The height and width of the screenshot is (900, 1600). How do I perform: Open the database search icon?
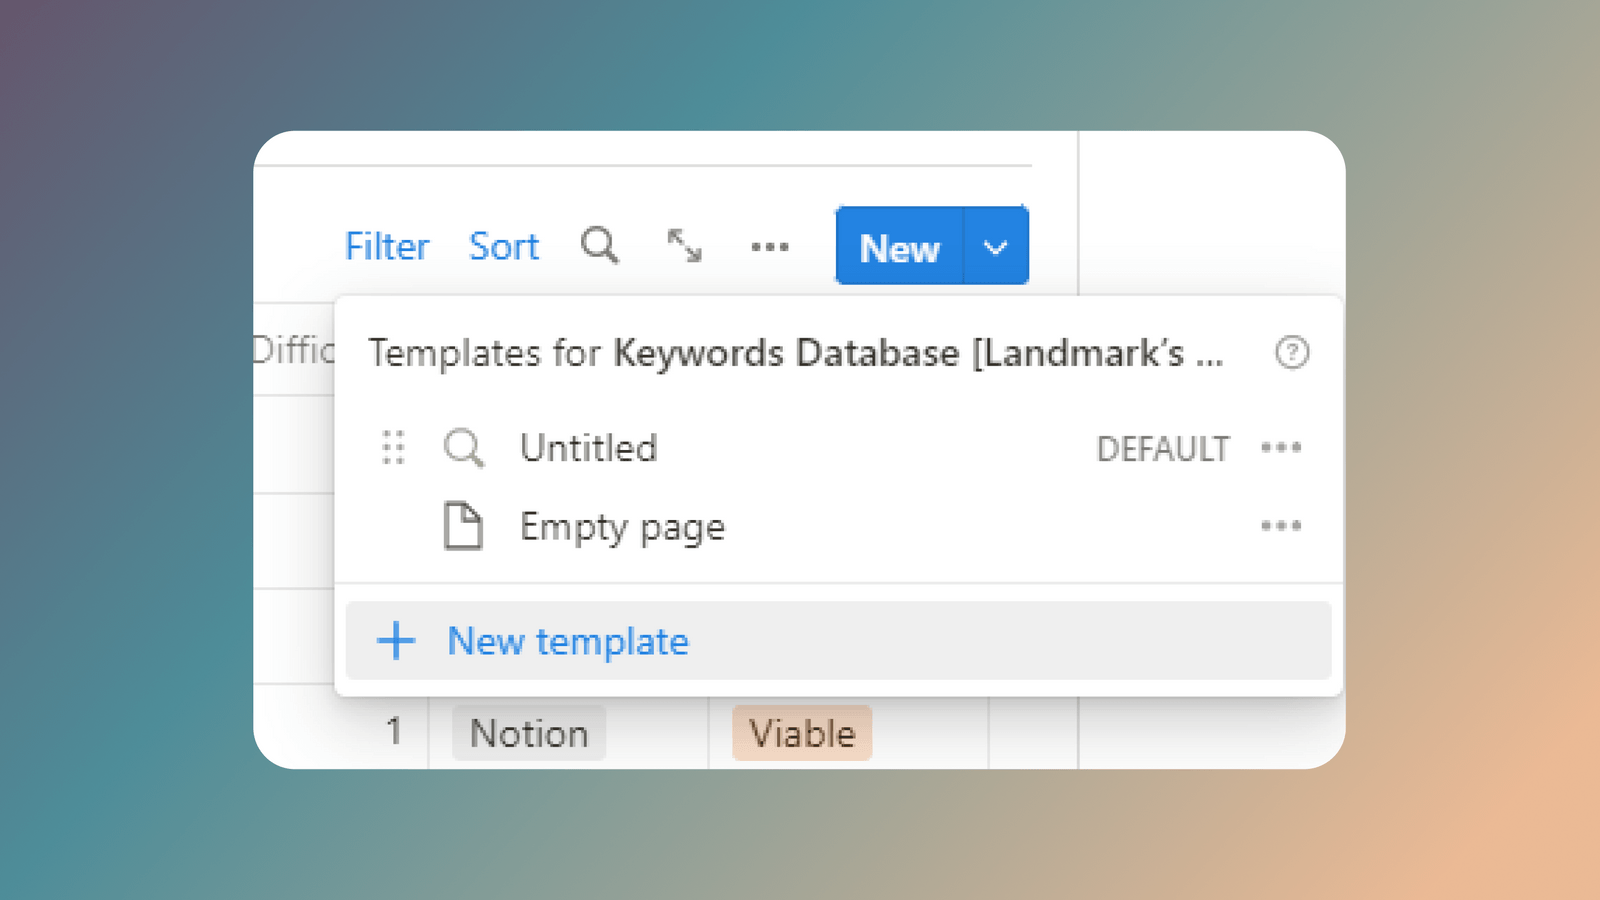click(599, 246)
